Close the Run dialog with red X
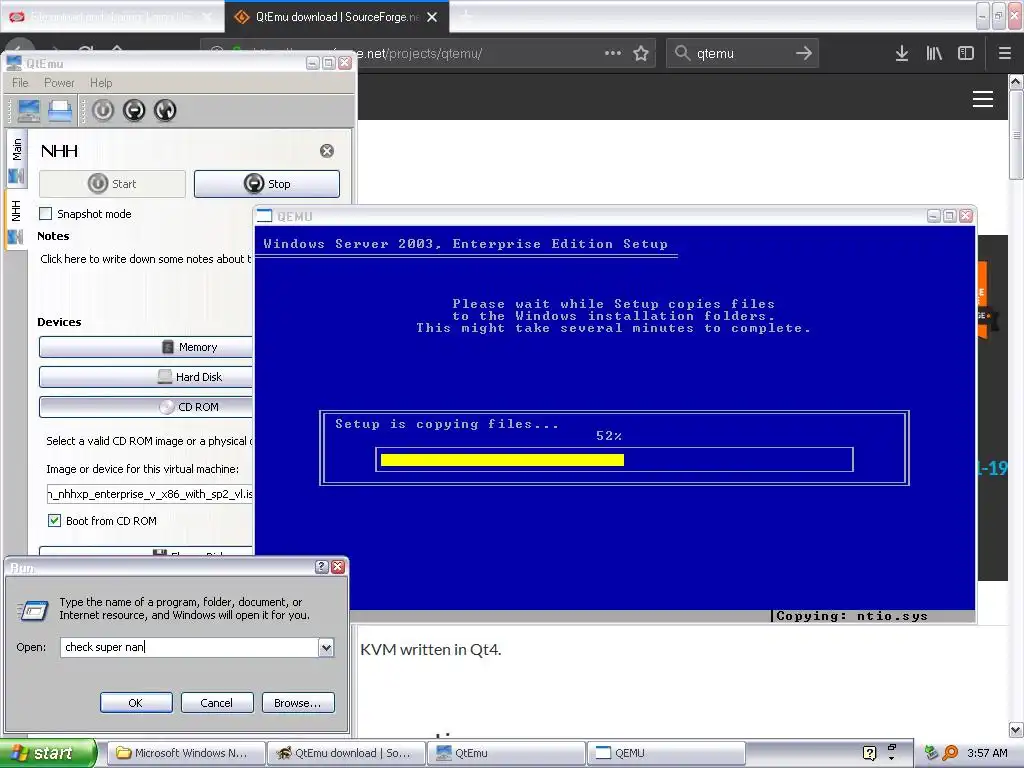The height and width of the screenshot is (768, 1024). point(338,566)
